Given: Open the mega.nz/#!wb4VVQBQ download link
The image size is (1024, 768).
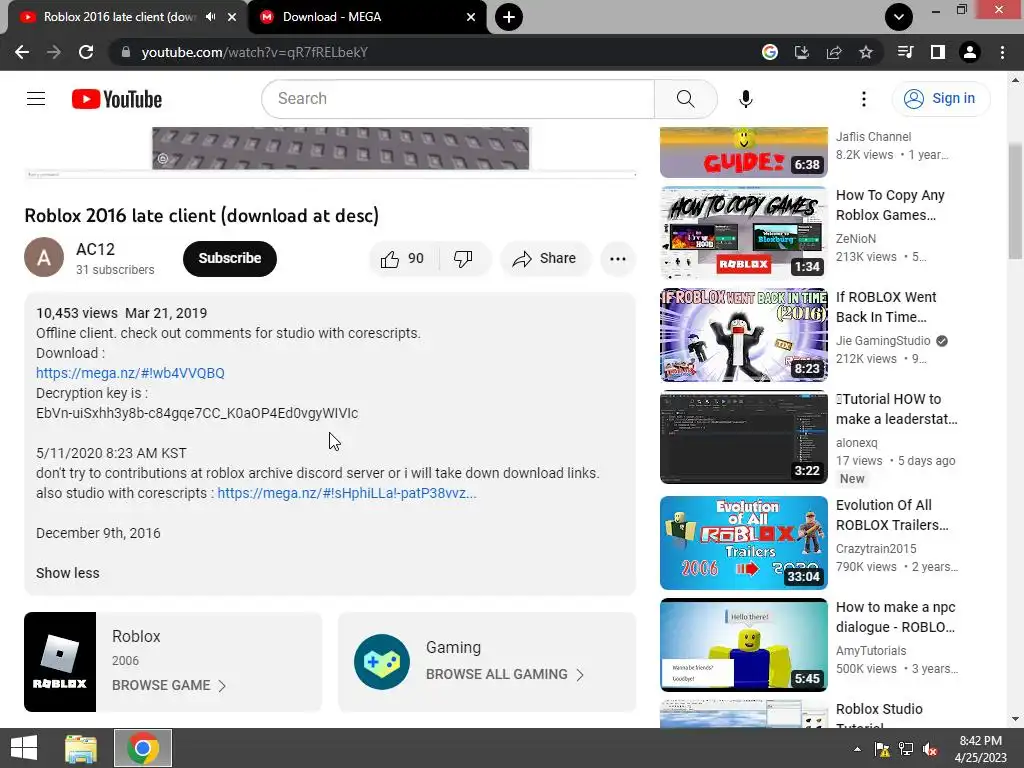Looking at the screenshot, I should click(130, 373).
